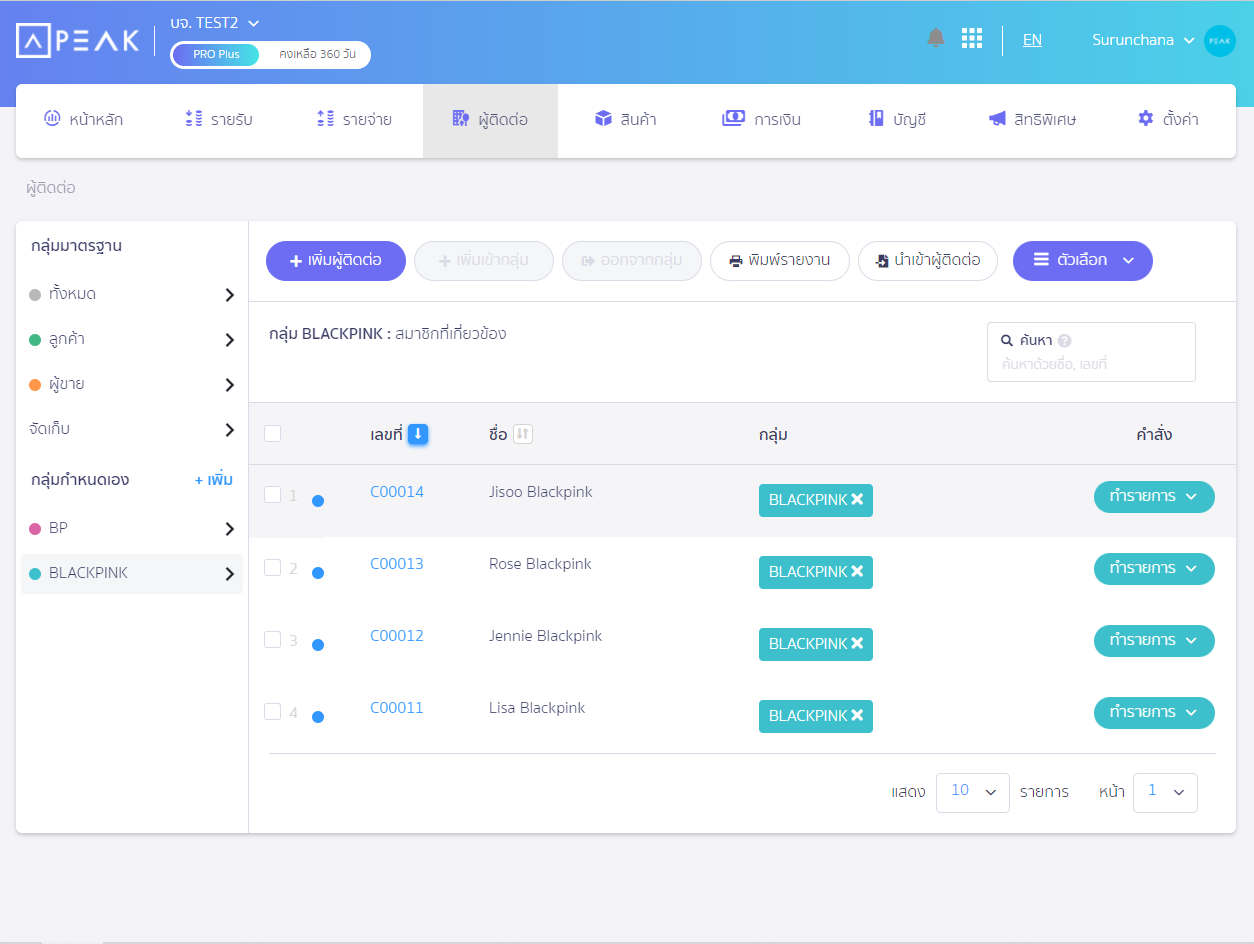This screenshot has width=1254, height=944.
Task: Click blue status dot for Jennie Blackpink
Action: tap(318, 645)
